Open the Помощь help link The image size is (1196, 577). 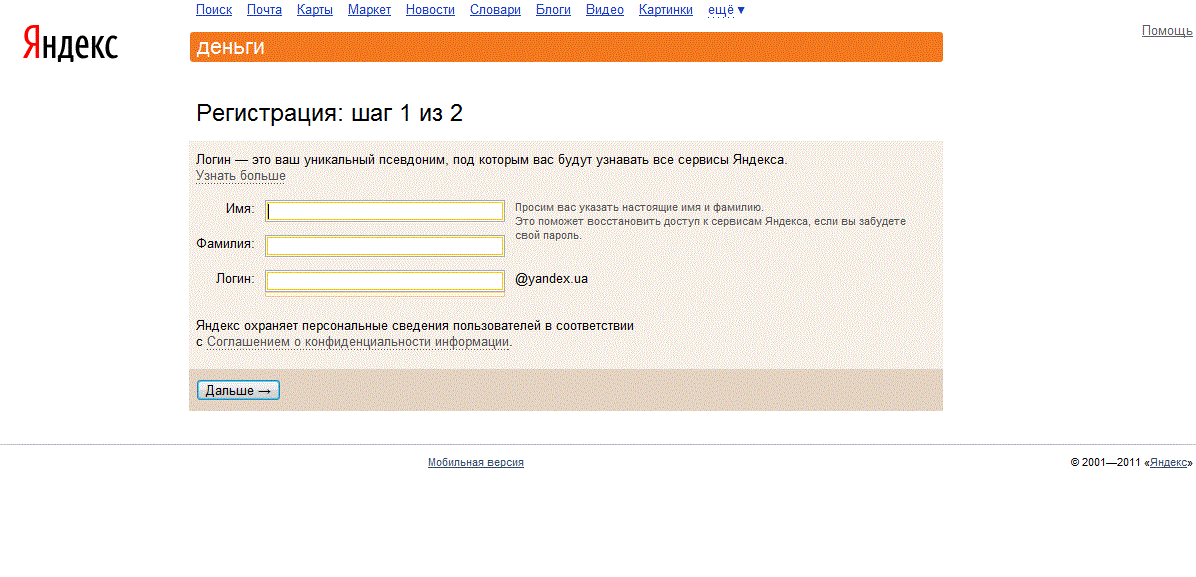1167,31
